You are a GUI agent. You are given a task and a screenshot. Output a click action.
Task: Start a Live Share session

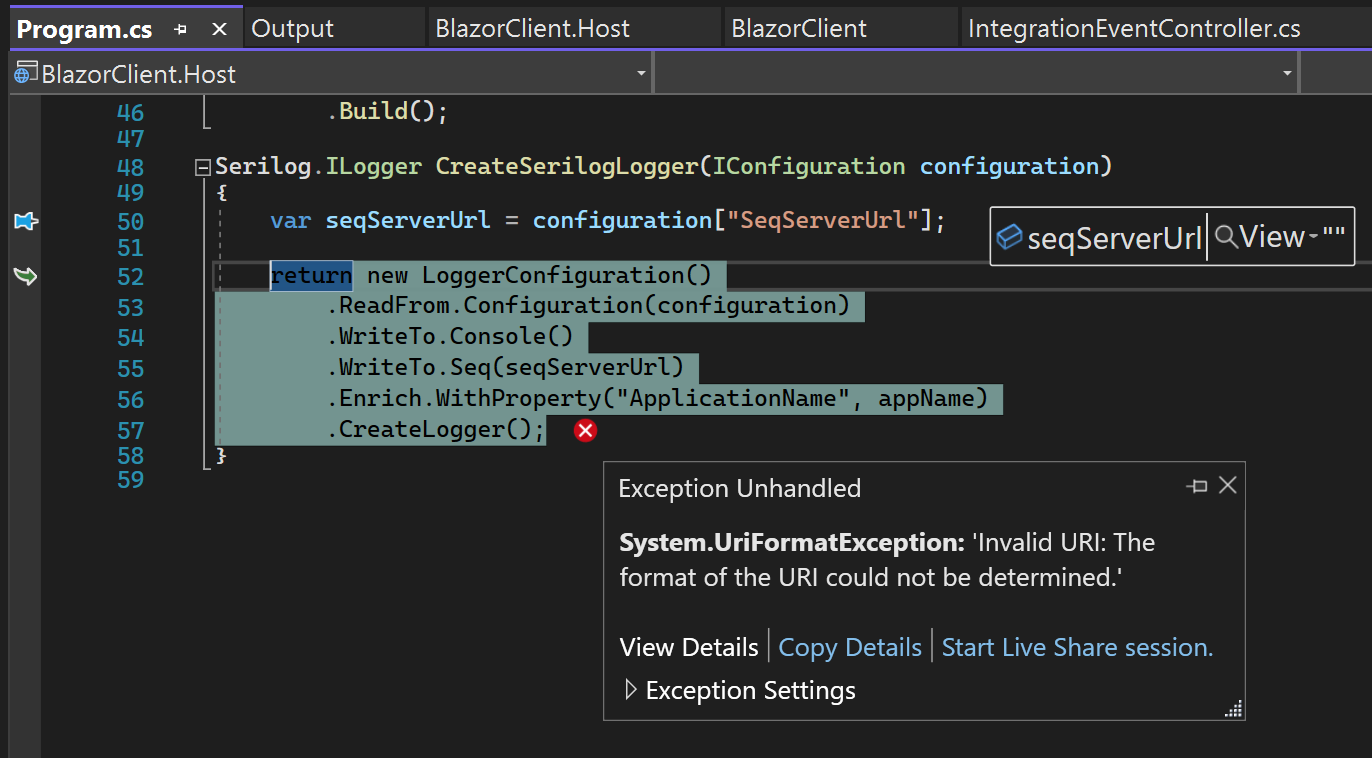click(1077, 647)
